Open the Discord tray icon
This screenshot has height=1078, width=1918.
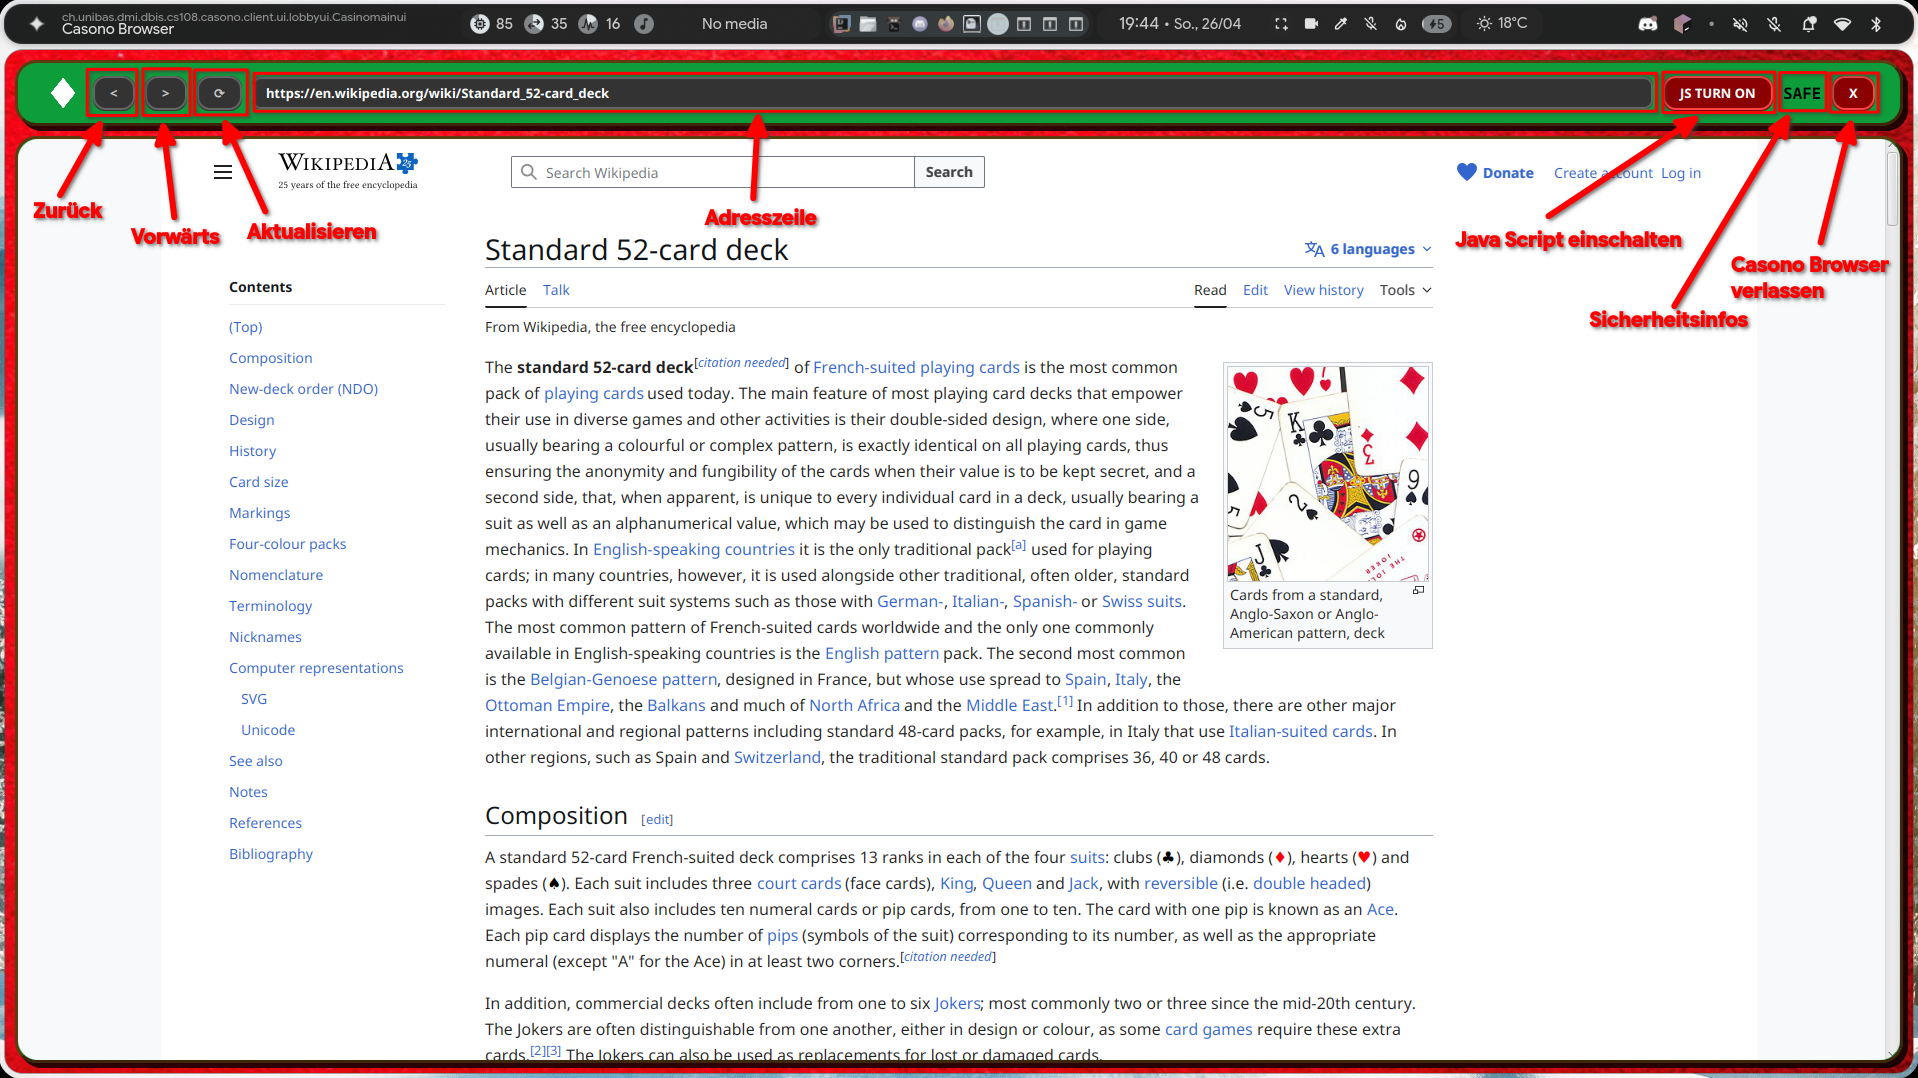[x=1648, y=24]
